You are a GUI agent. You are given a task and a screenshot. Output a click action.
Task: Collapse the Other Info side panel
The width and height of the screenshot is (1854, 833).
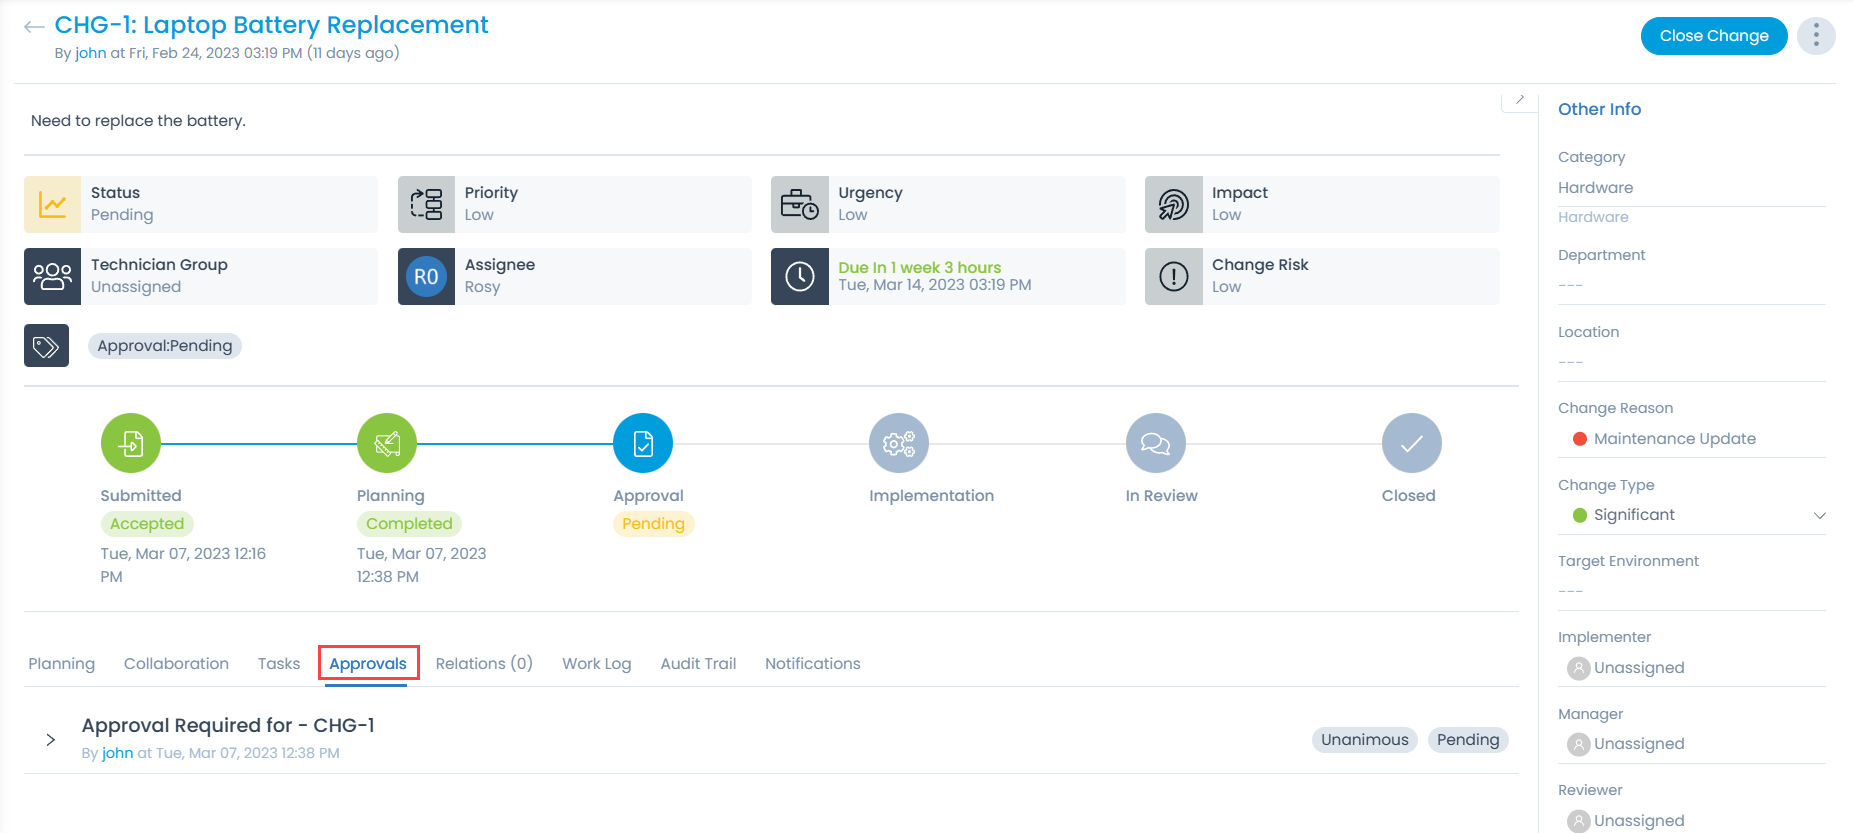(x=1519, y=100)
